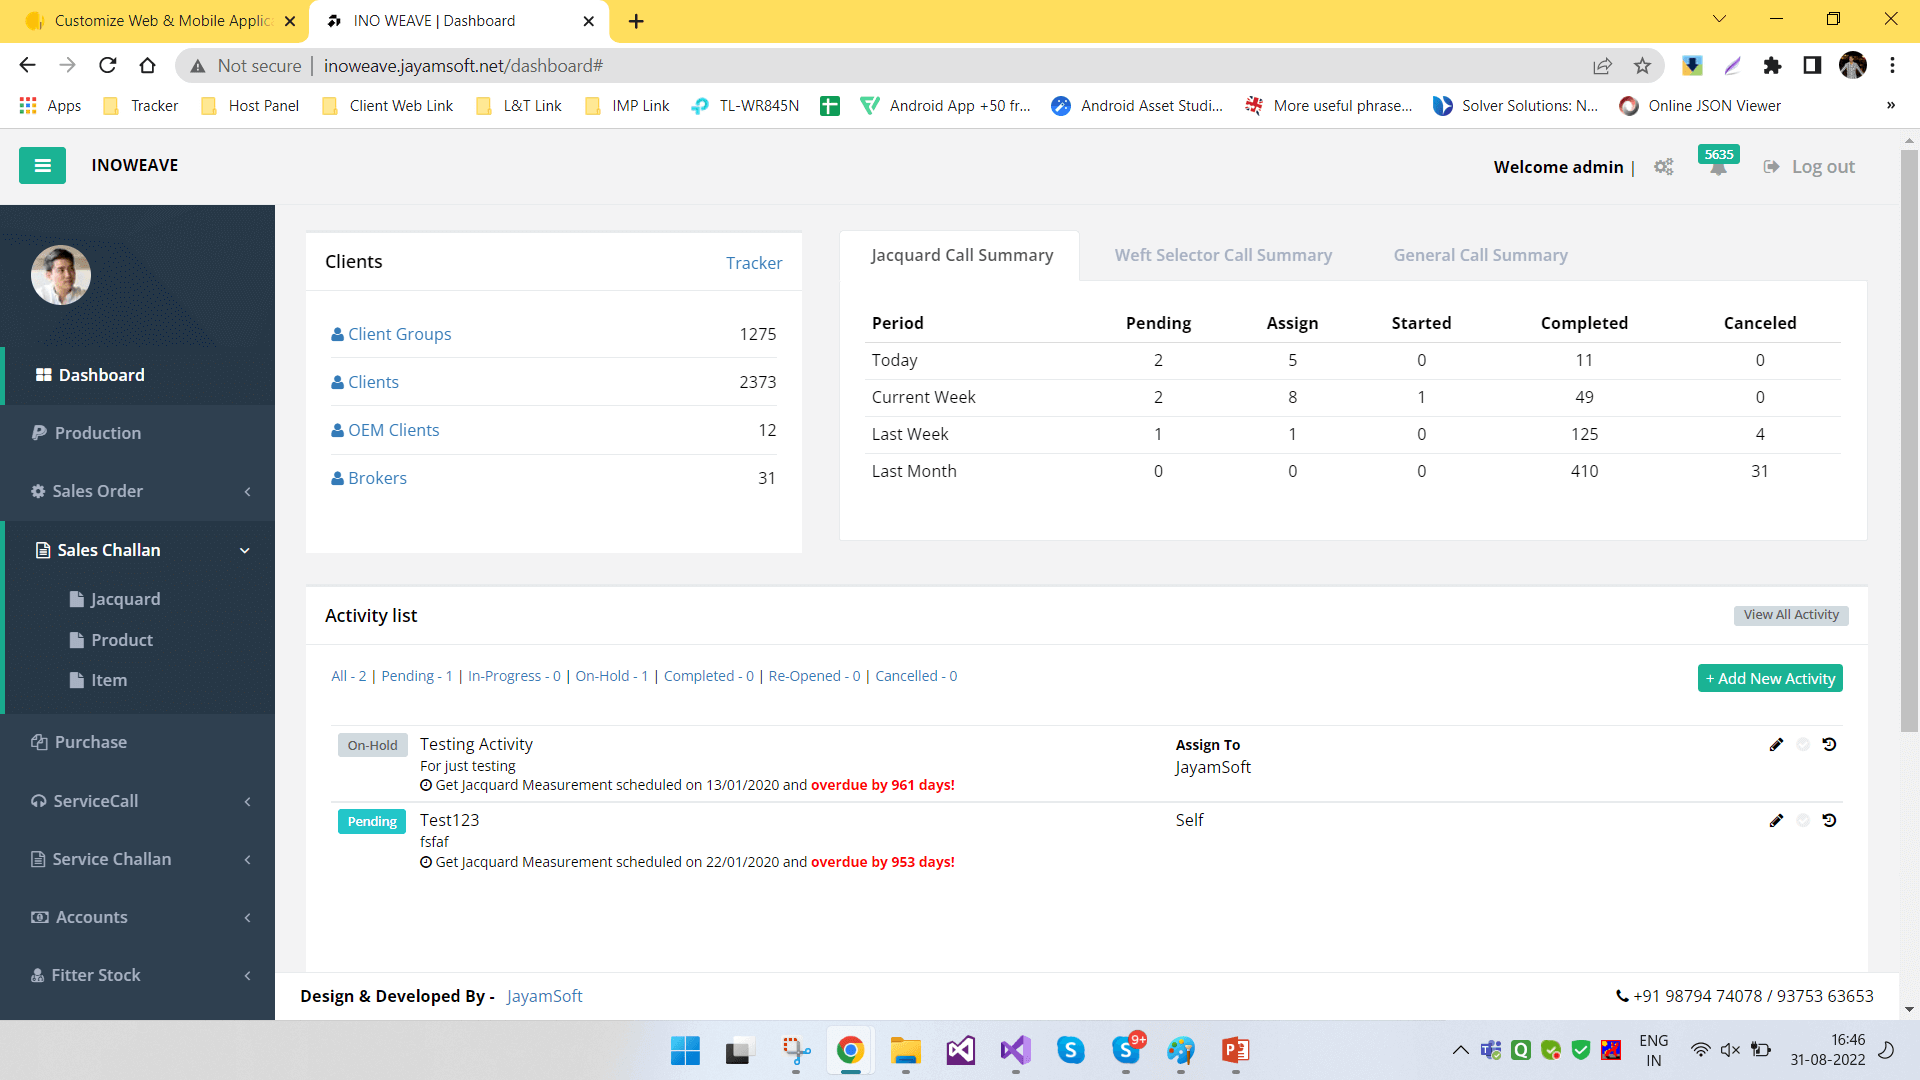Open the Client Groups link
This screenshot has width=1920, height=1080.
coord(391,334)
